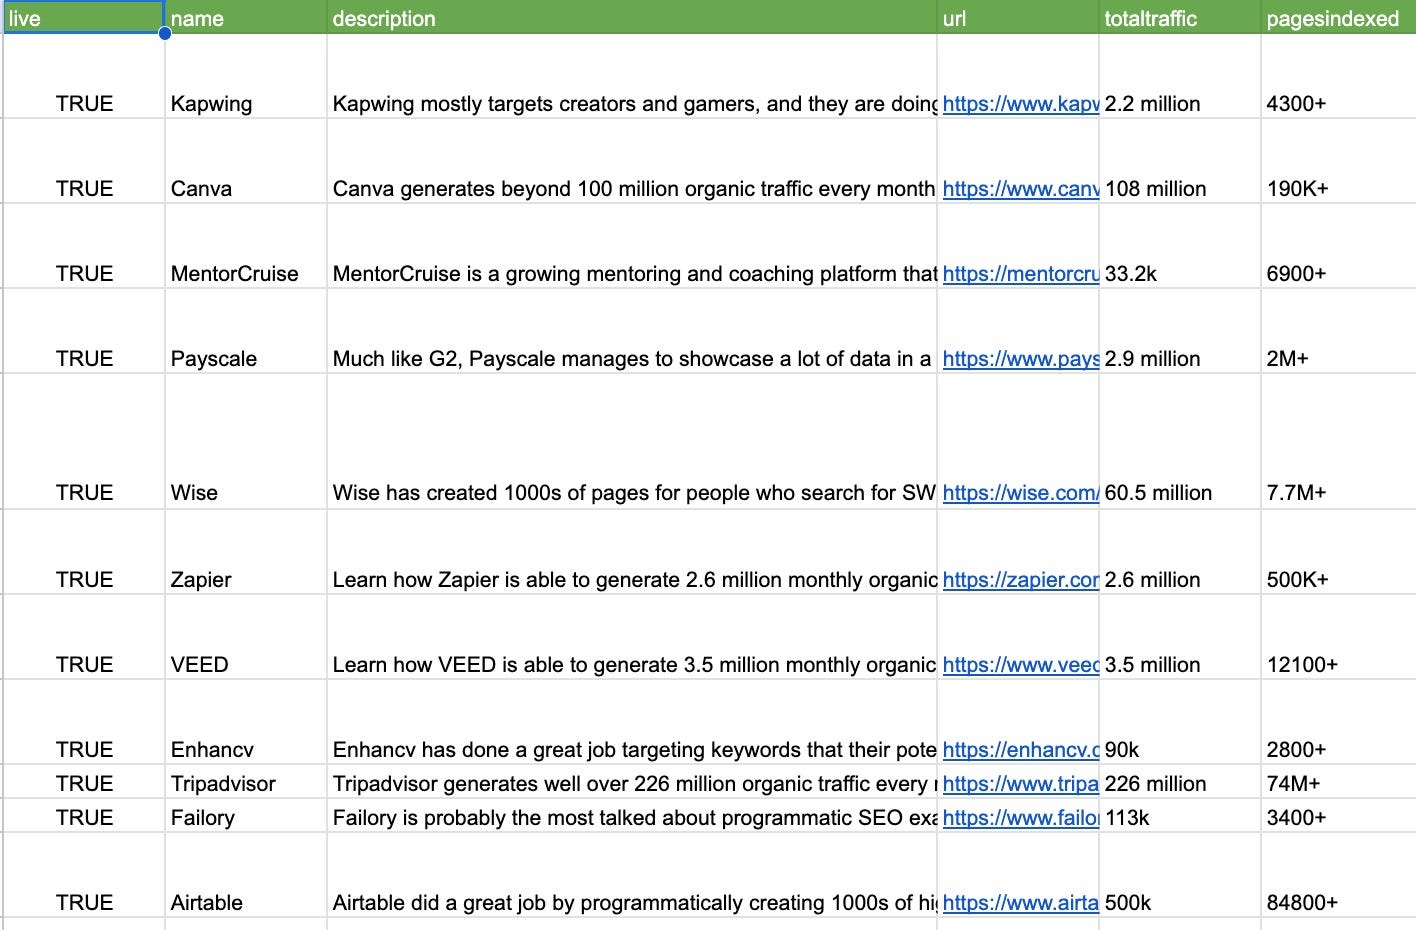Click the '2.6 million' traffic cell

(x=1180, y=552)
